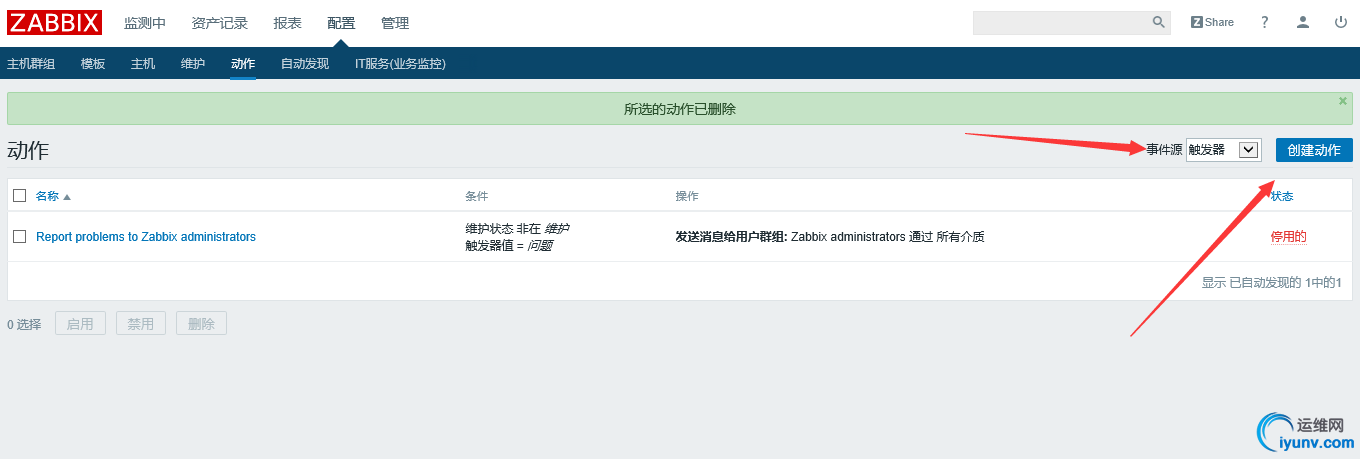Open the Zabbix Share link

click(1212, 22)
